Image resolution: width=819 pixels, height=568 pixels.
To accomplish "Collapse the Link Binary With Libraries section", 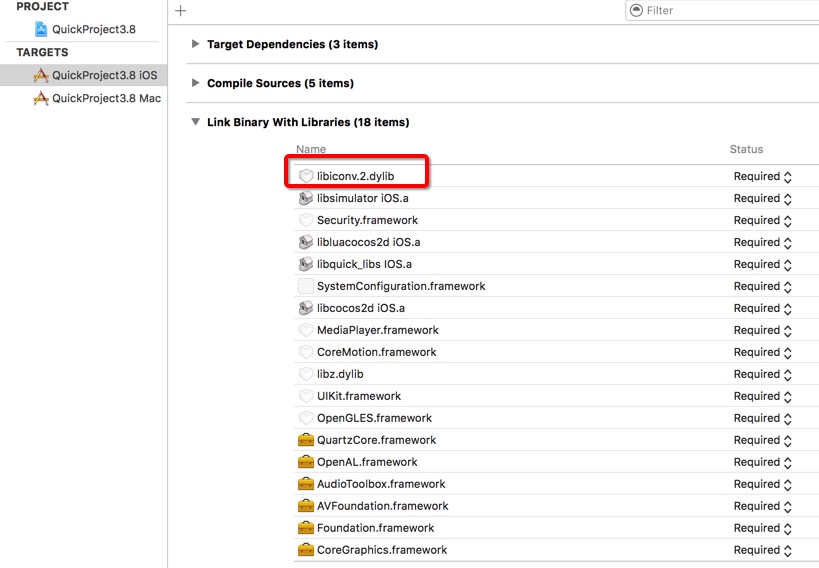I will tap(195, 122).
